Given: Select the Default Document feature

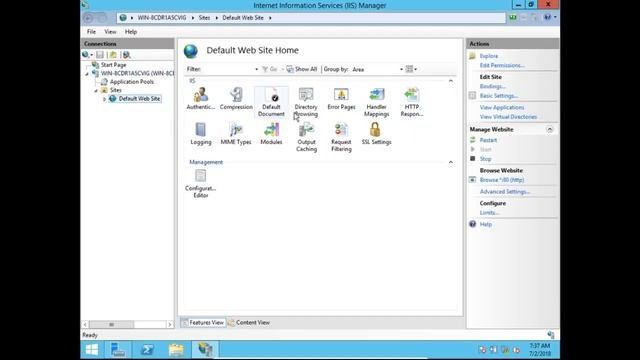Looking at the screenshot, I should pyautogui.click(x=271, y=102).
